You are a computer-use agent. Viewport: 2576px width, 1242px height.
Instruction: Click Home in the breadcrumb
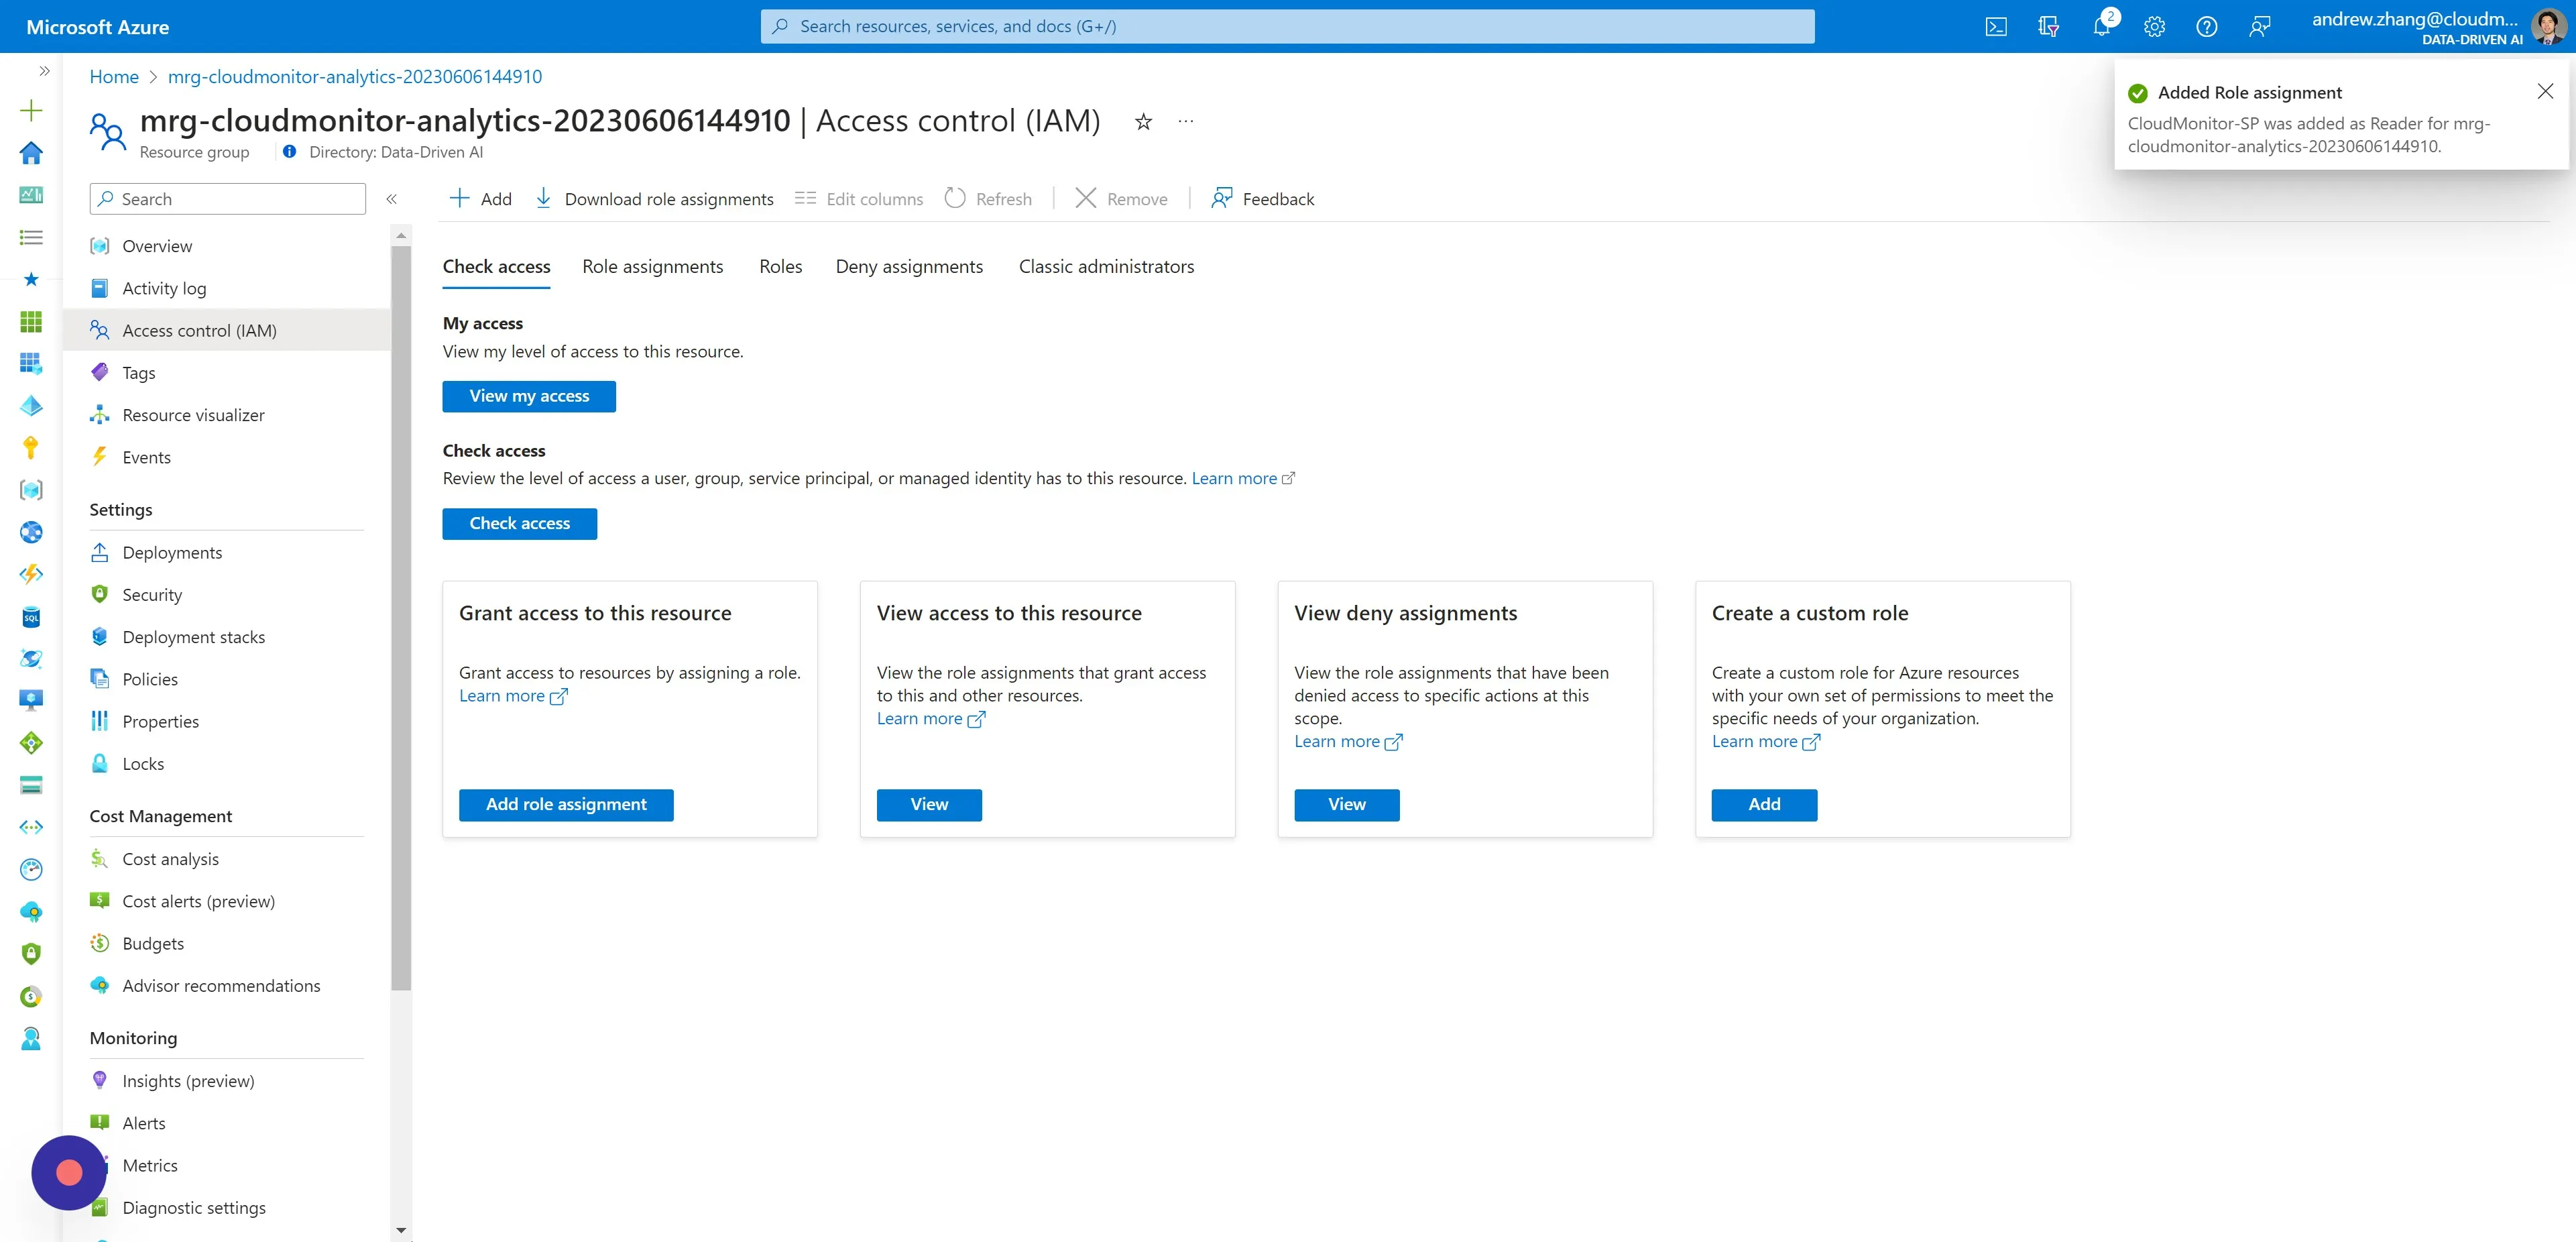coord(114,77)
